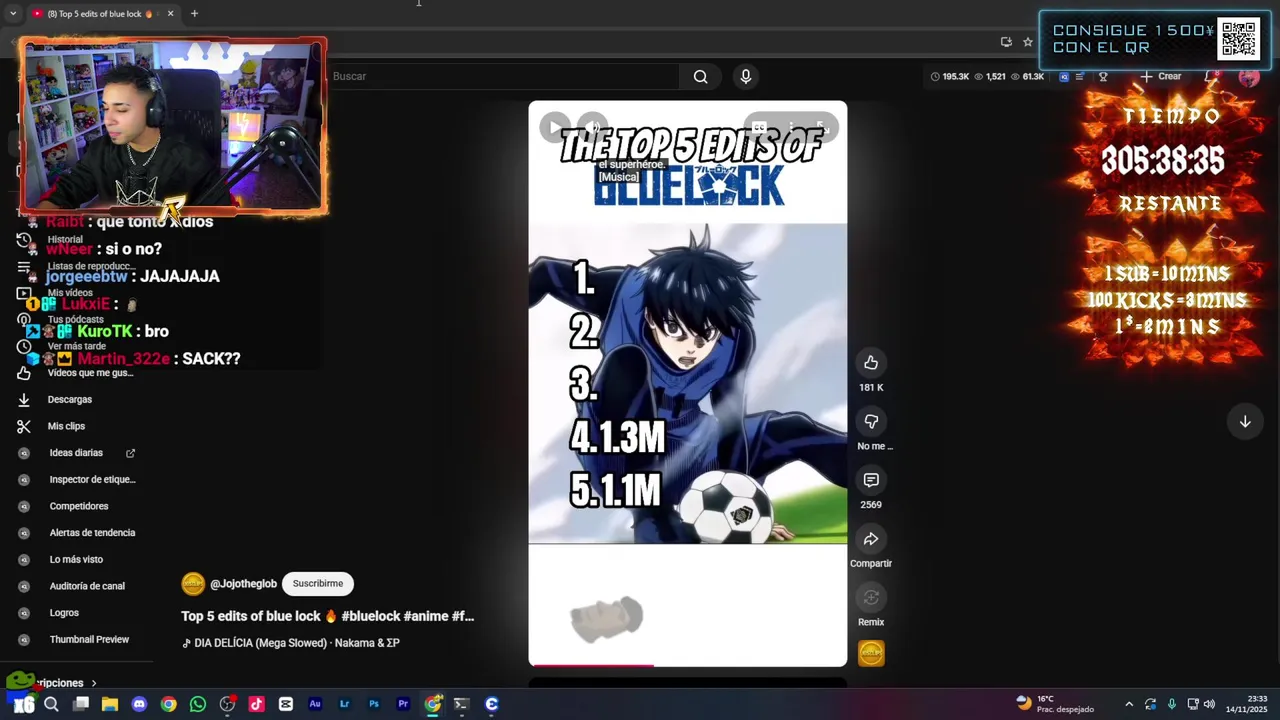Image resolution: width=1280 pixels, height=720 pixels.
Task: Click the Compartir share button
Action: [x=871, y=539]
